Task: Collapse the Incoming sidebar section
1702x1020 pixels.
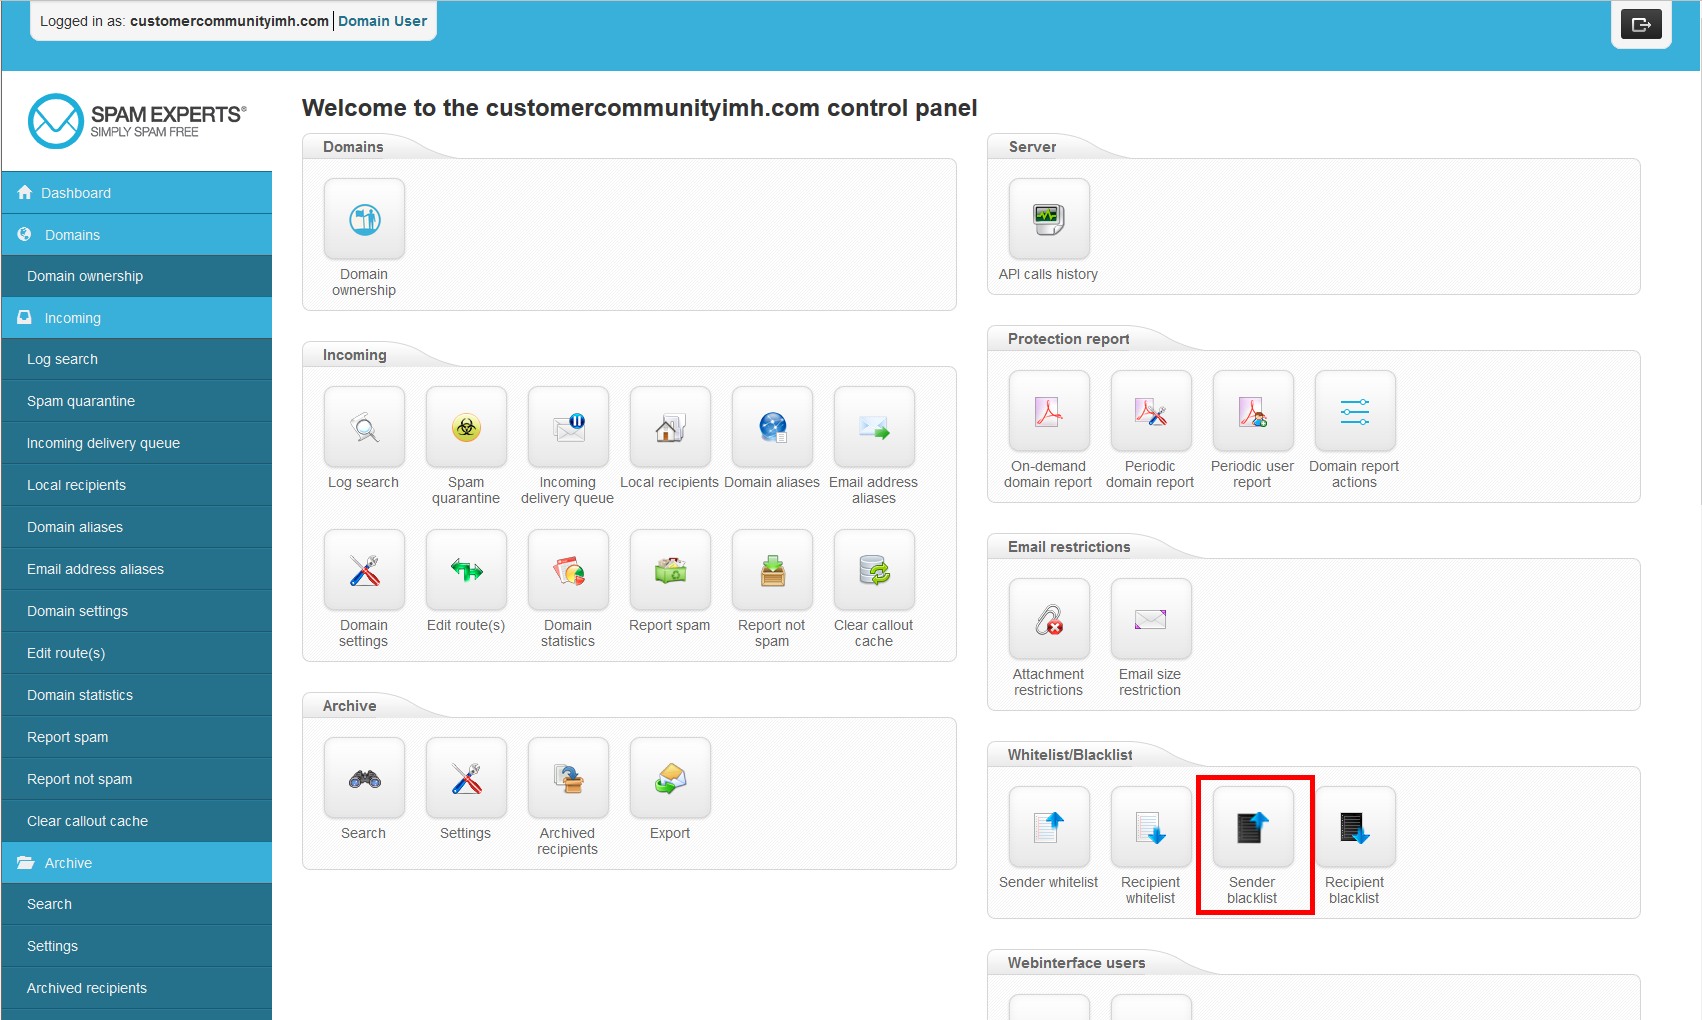Action: (72, 318)
